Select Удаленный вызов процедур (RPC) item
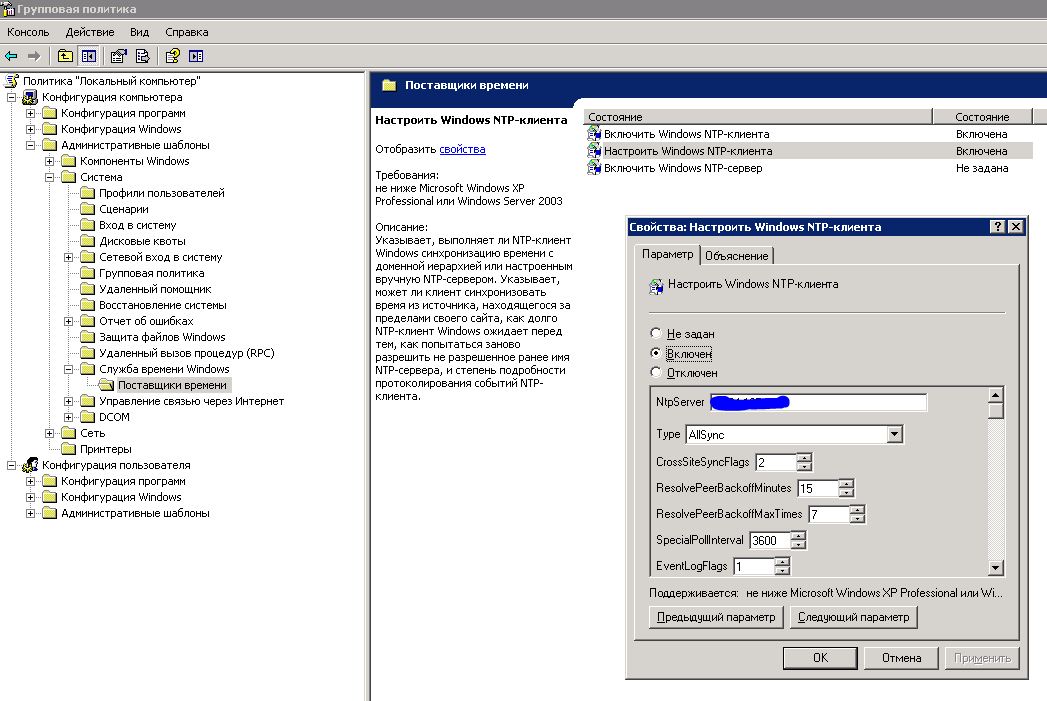This screenshot has height=701, width=1047. (187, 353)
